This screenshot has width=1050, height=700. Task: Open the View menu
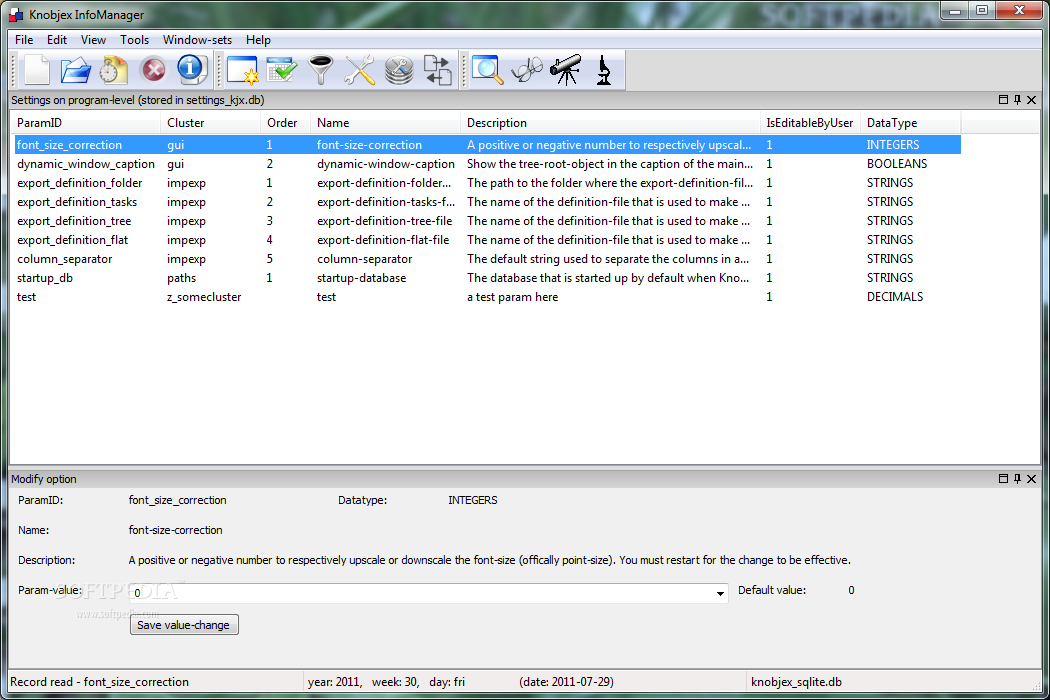coord(93,40)
